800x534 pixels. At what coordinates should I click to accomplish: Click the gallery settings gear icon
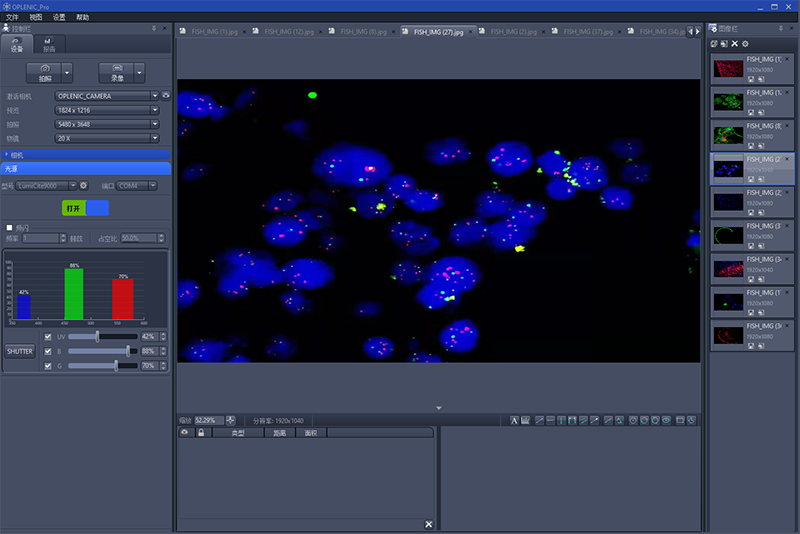click(745, 44)
